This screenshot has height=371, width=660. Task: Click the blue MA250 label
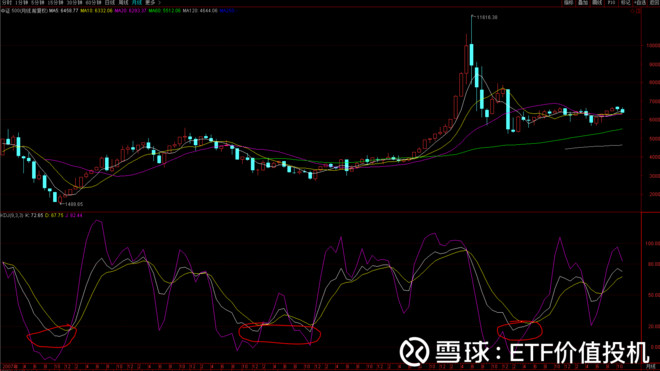click(228, 11)
